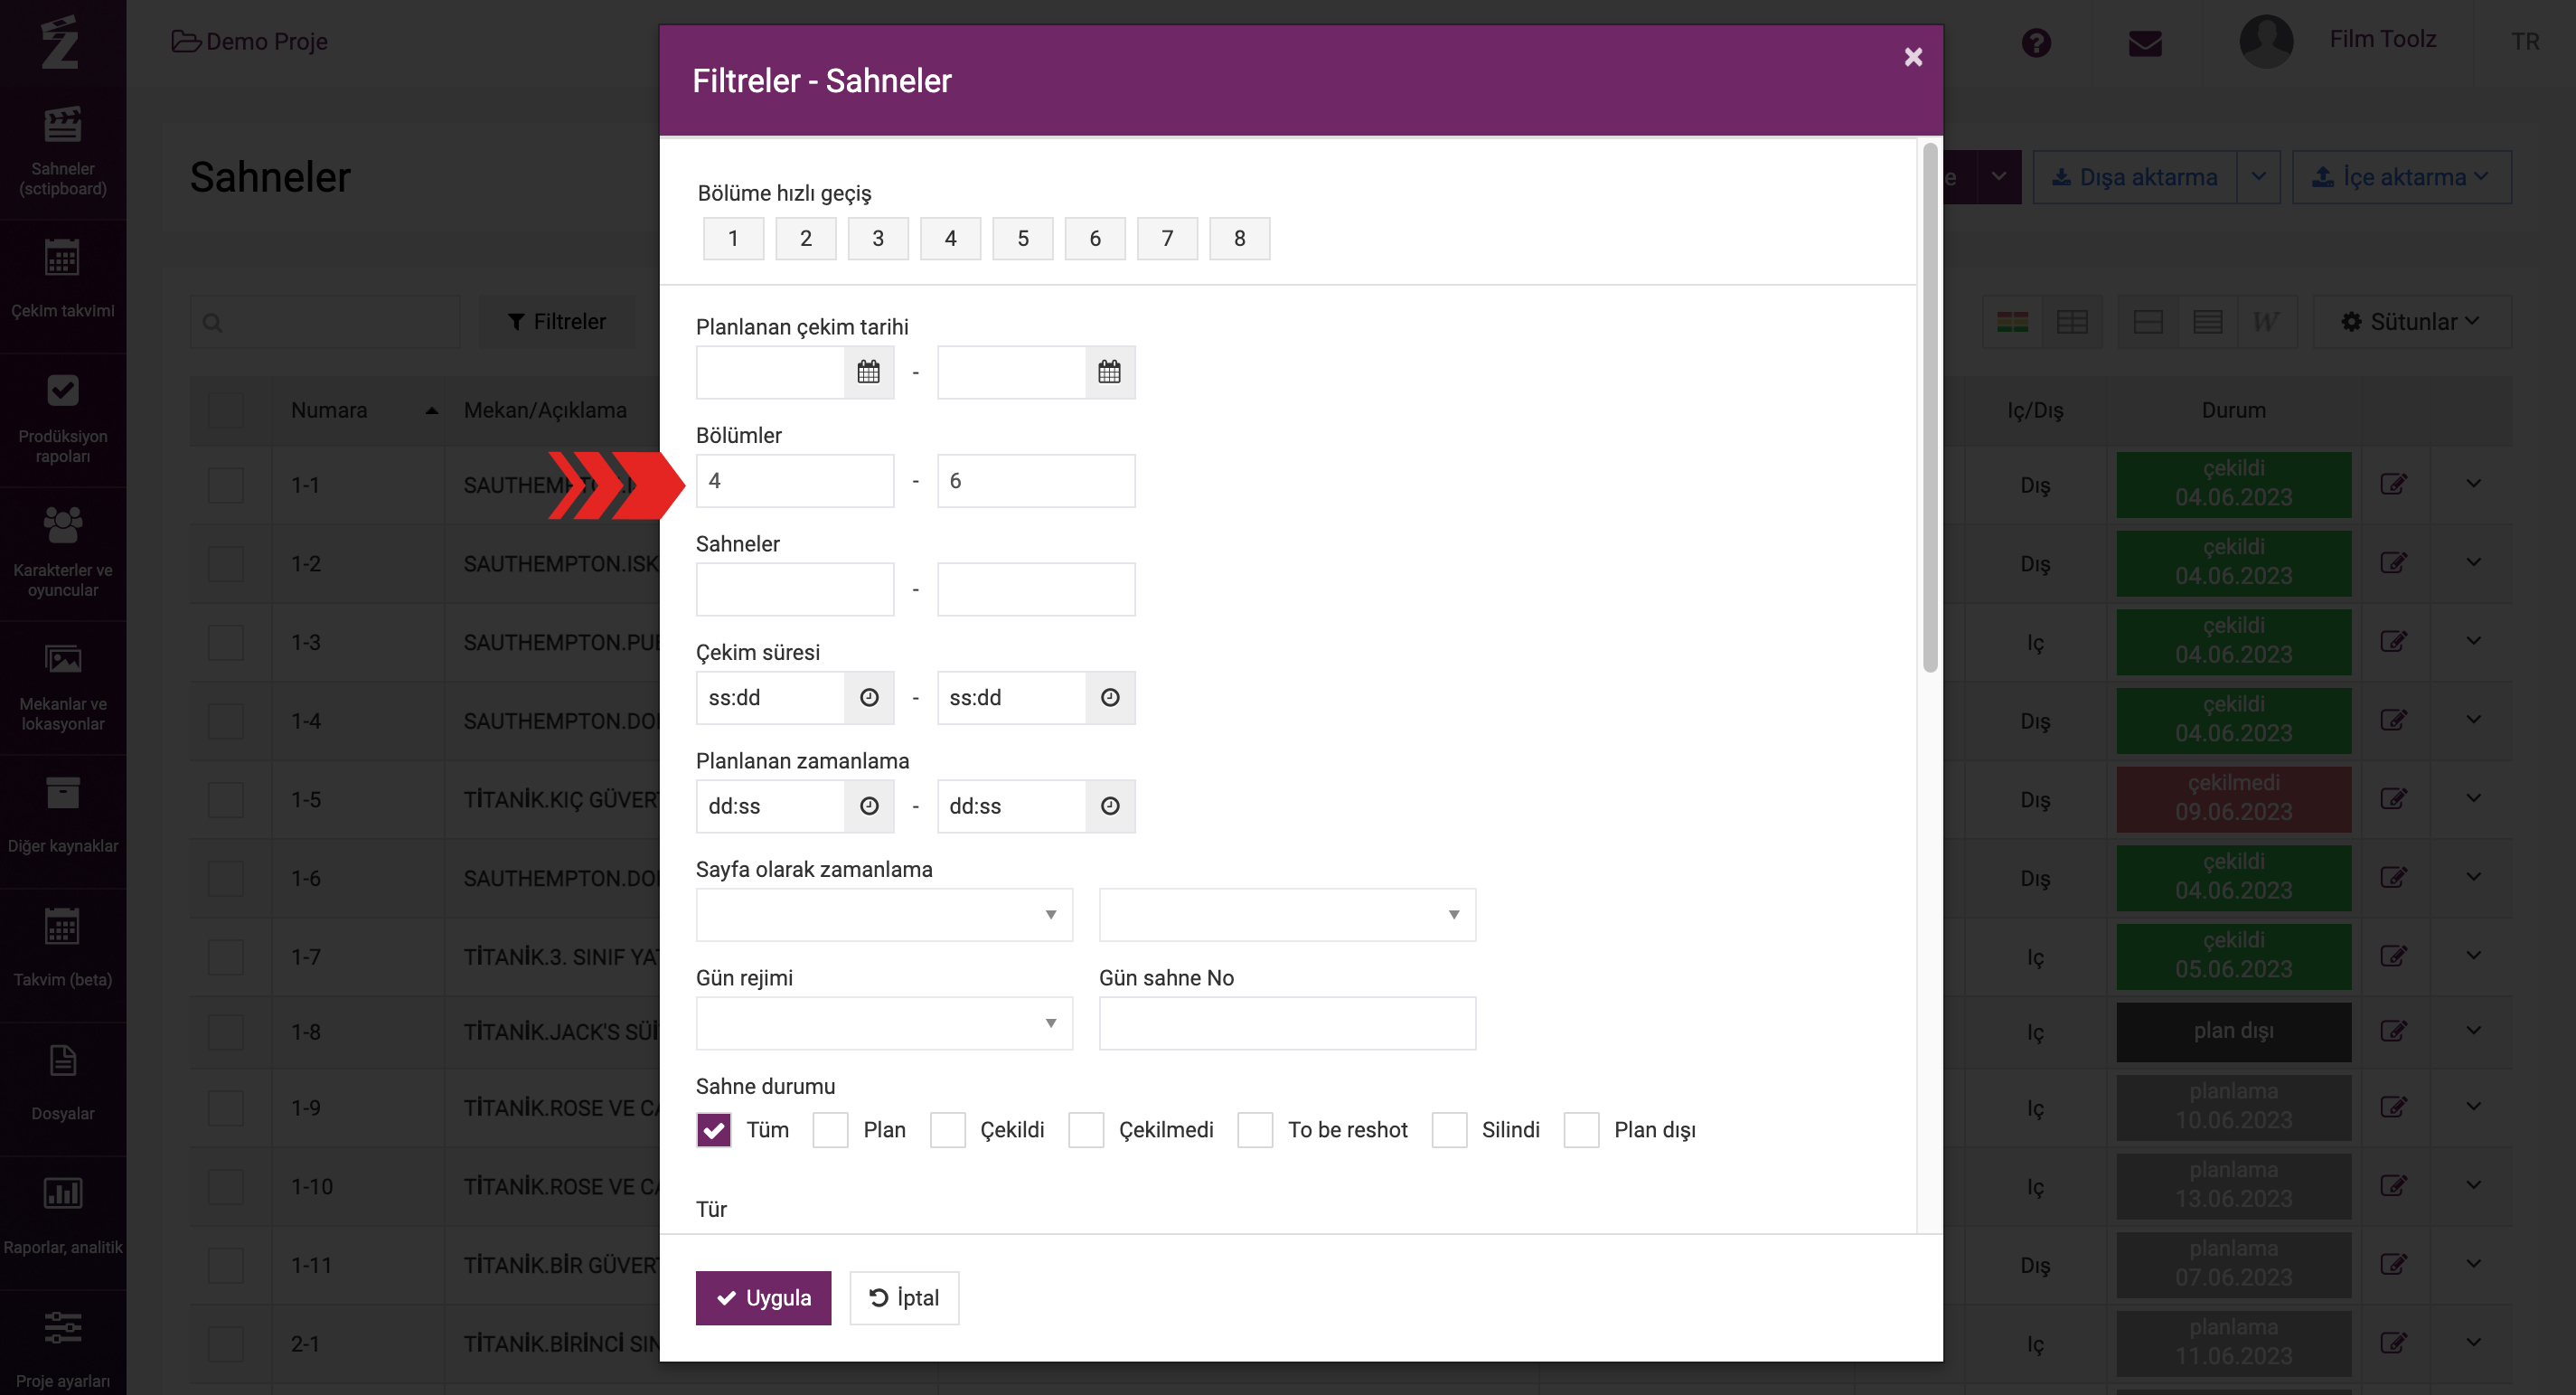Screen dimensions: 2576x1395
Task: Check the Silindi status checkbox
Action: click(x=1448, y=1130)
